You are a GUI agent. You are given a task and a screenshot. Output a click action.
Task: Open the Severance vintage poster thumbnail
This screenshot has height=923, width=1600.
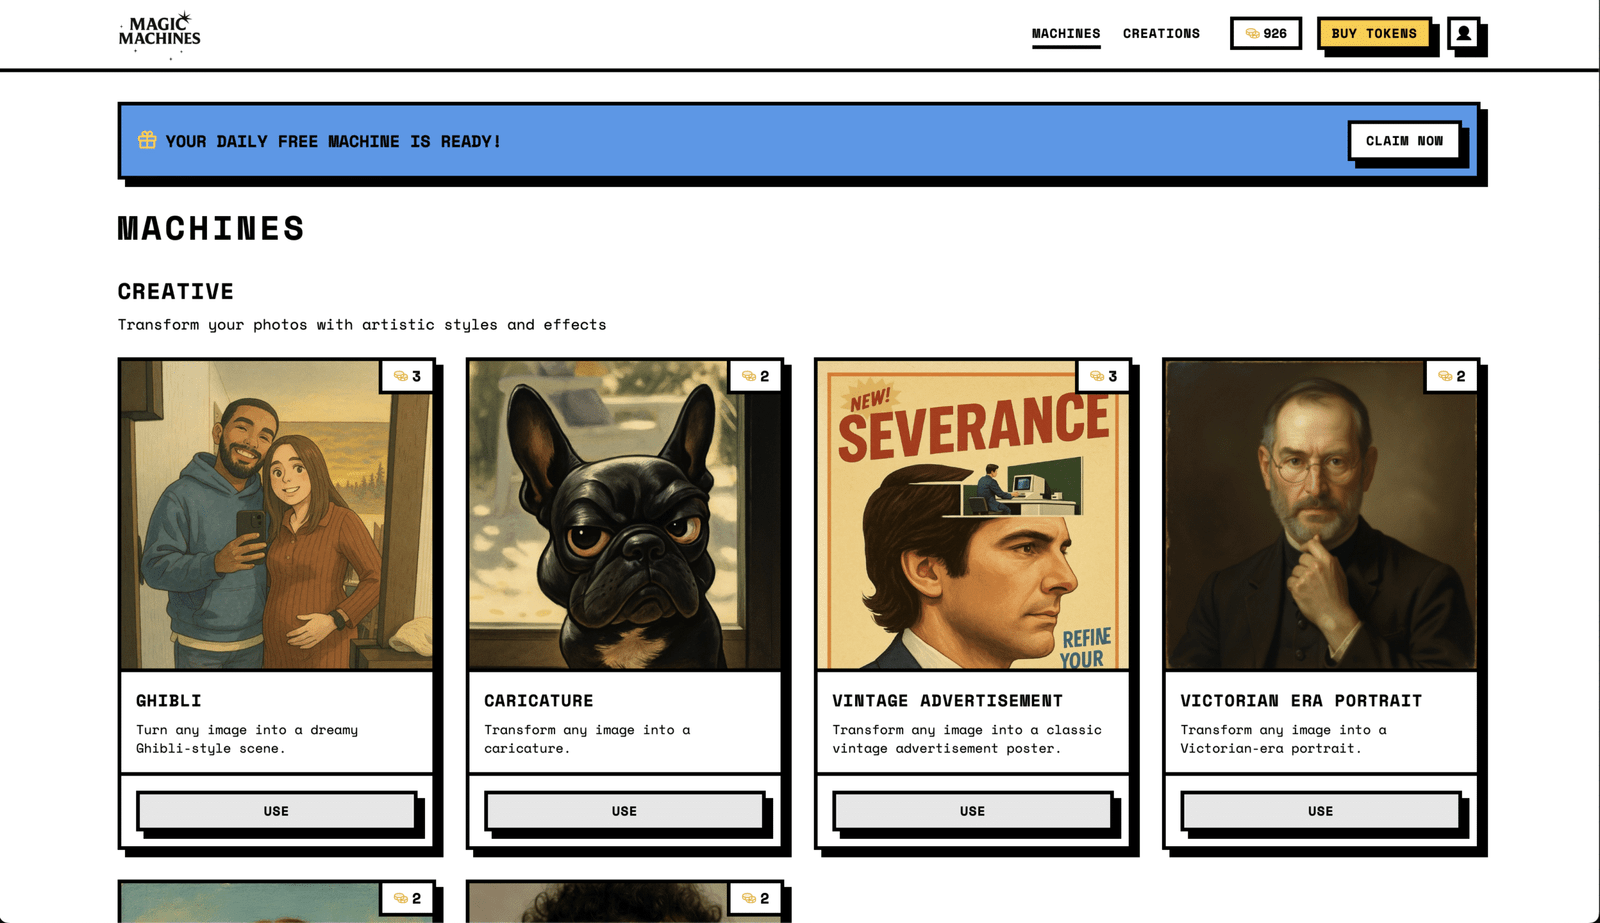(x=972, y=515)
